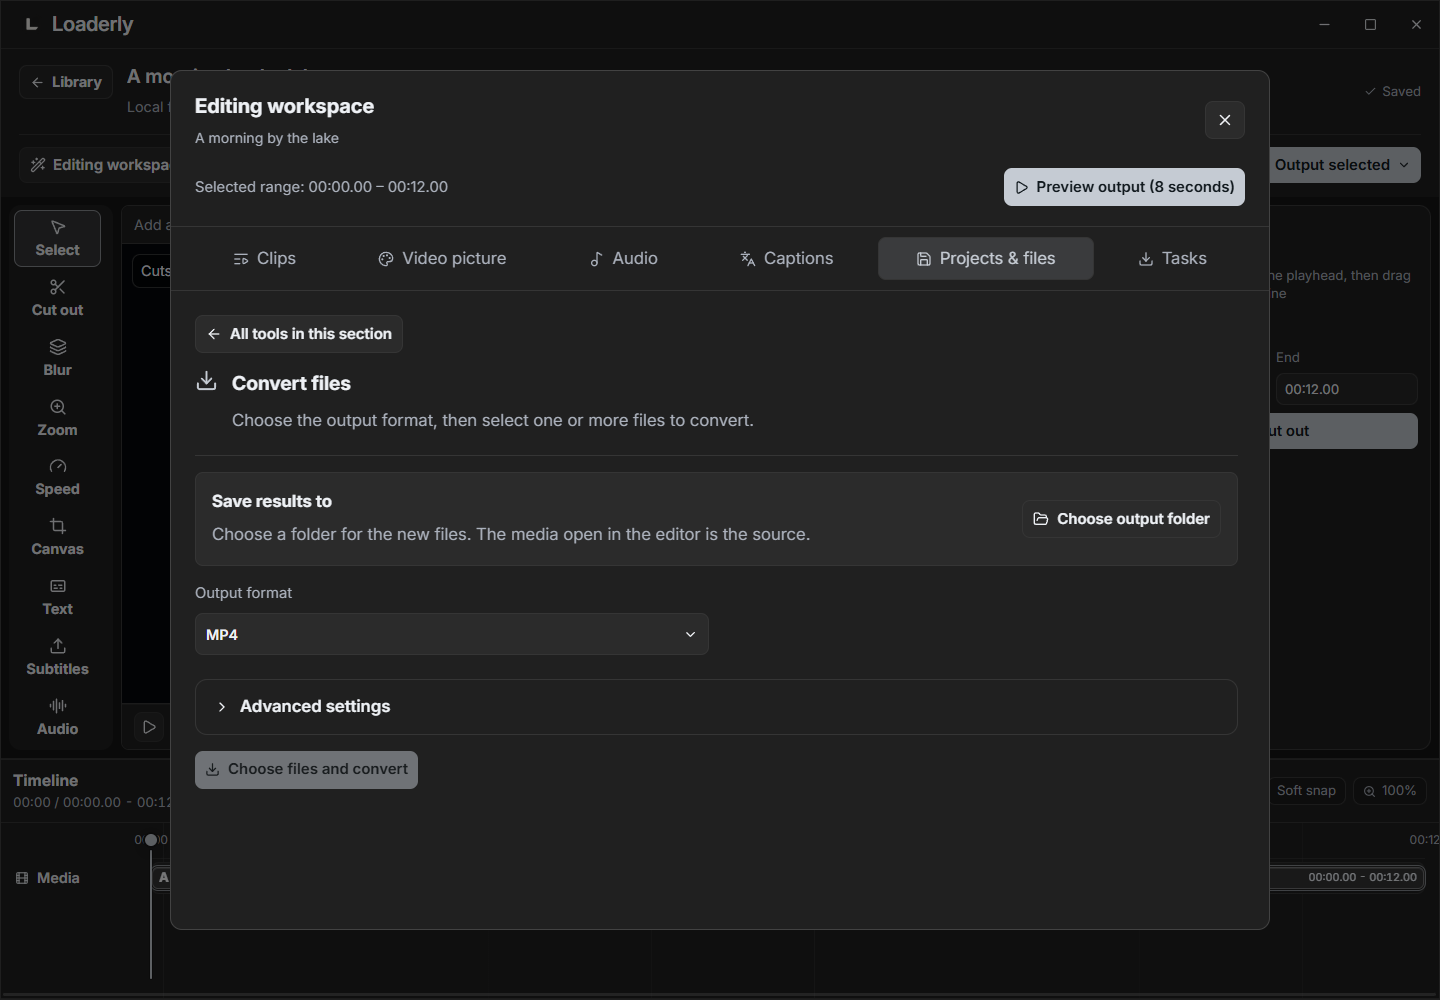Activate the Zoom magnifier tool

tap(57, 418)
